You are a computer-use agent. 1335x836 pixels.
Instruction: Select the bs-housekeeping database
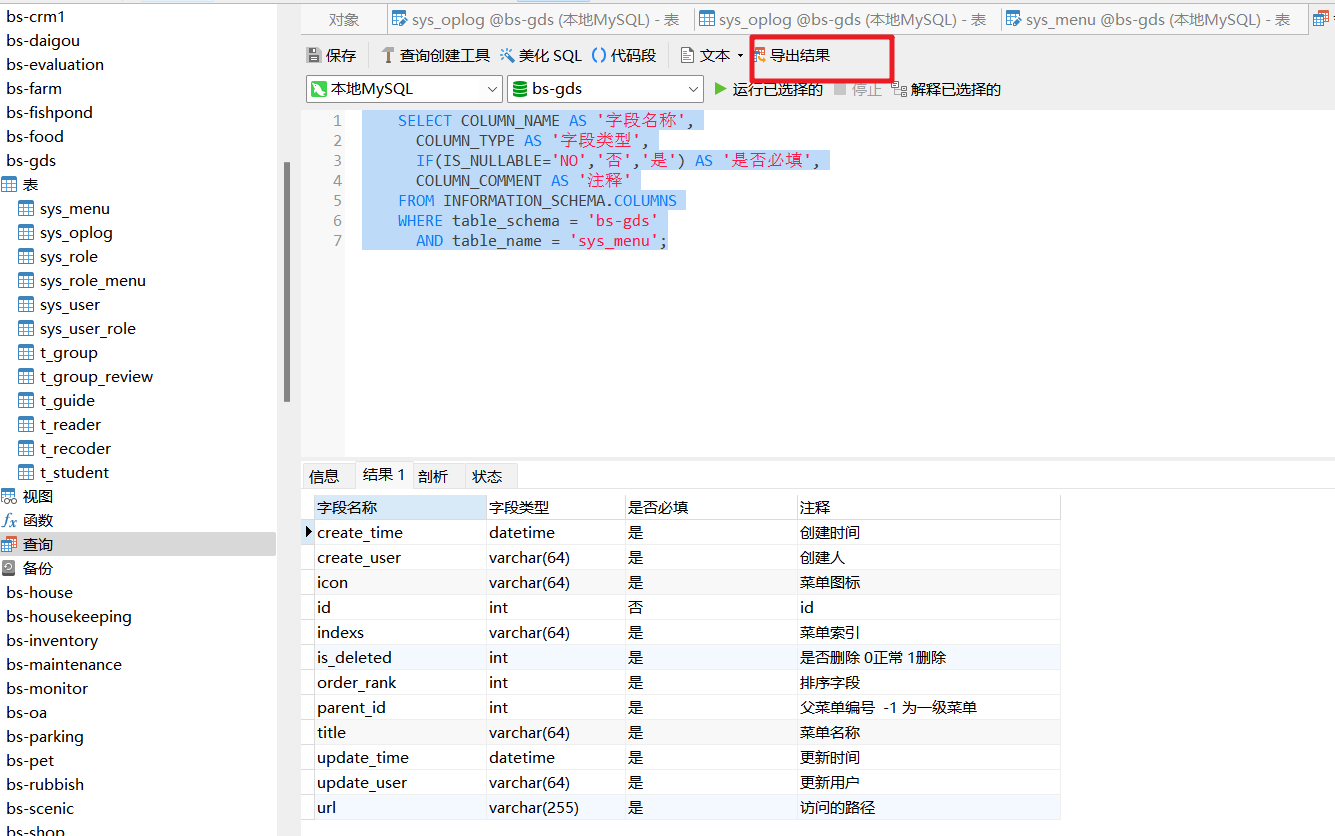[x=69, y=617]
